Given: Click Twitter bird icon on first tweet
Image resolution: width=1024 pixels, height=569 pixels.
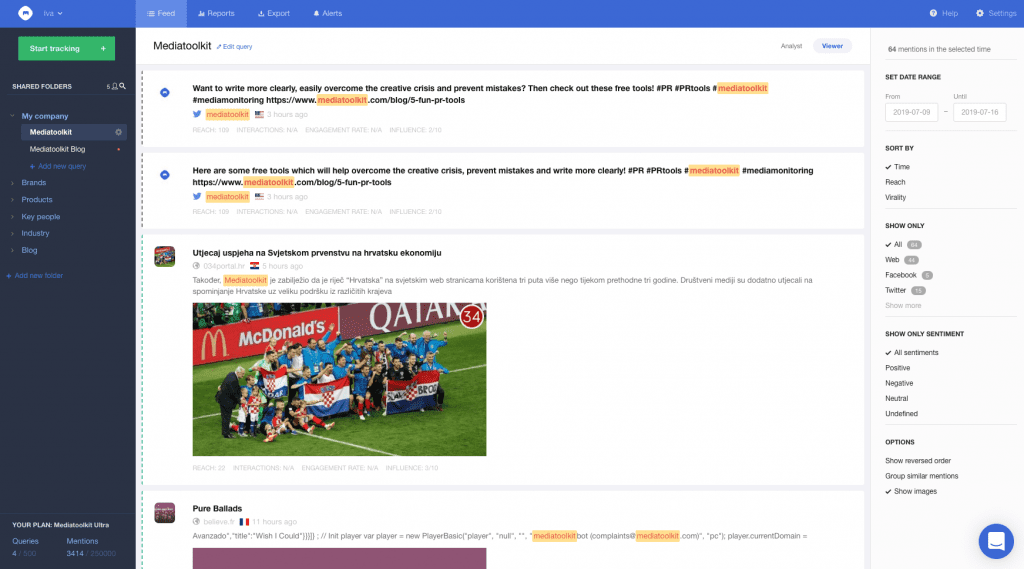Looking at the screenshot, I should pos(197,114).
